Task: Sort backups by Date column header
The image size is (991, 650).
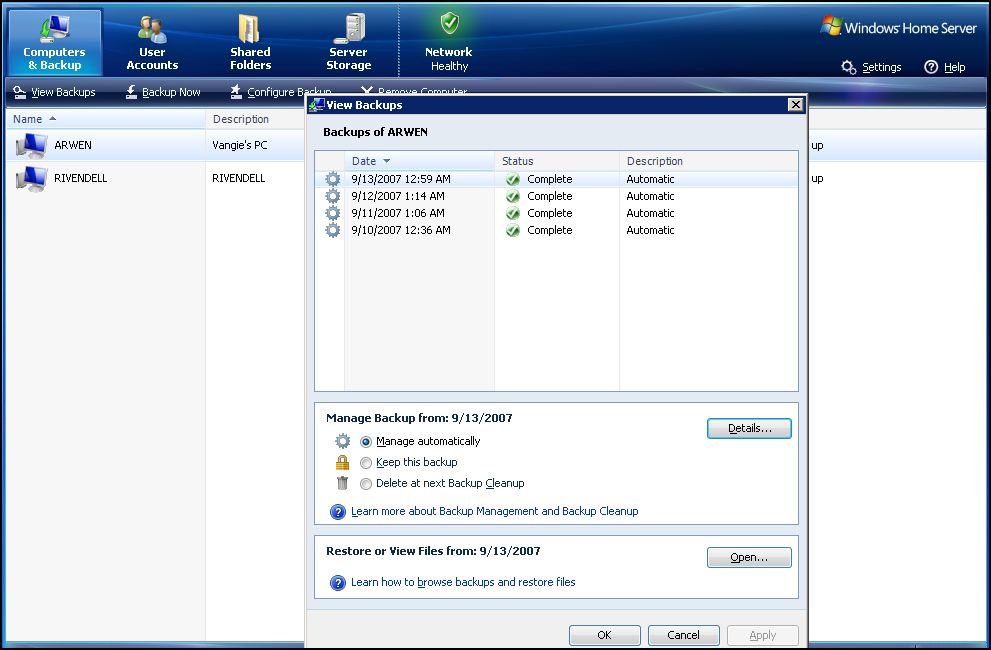Action: coord(365,161)
